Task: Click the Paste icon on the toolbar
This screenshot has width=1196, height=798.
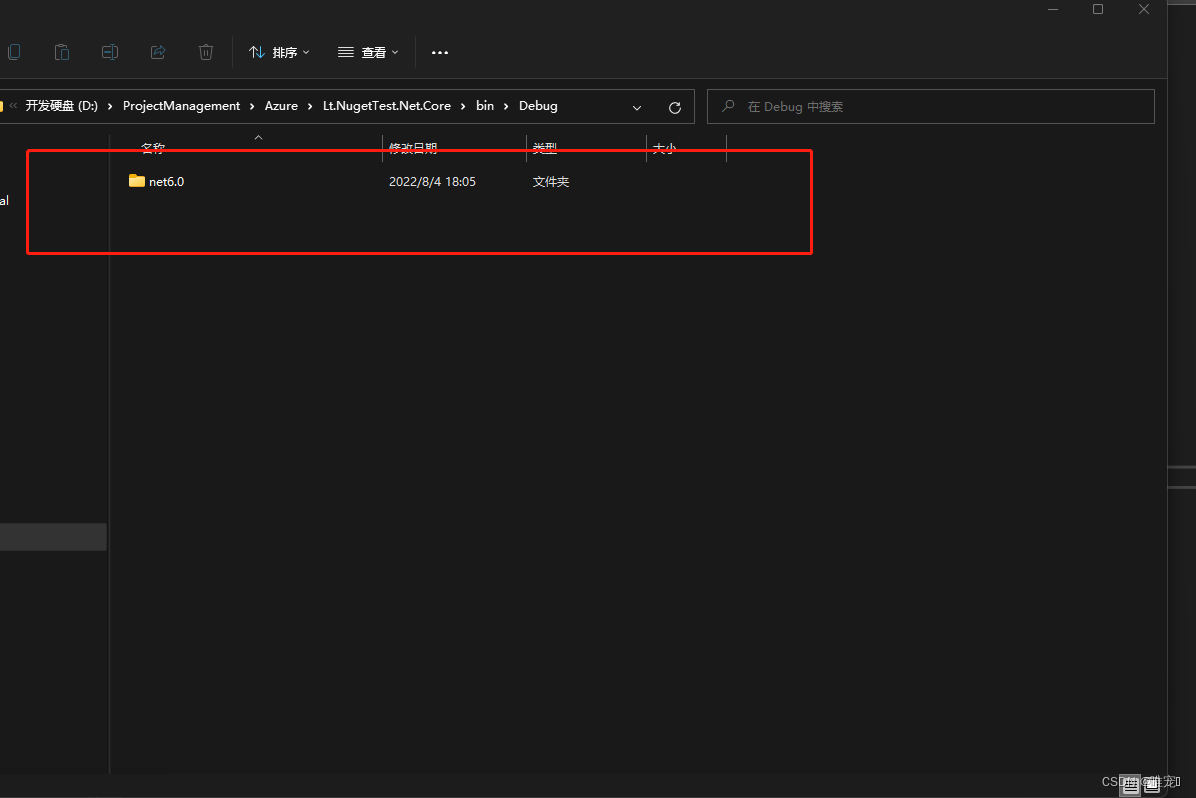Action: coord(62,52)
